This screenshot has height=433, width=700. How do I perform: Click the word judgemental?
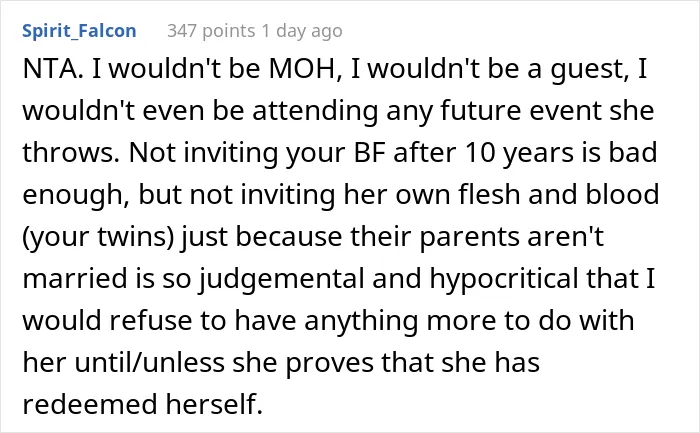point(281,280)
